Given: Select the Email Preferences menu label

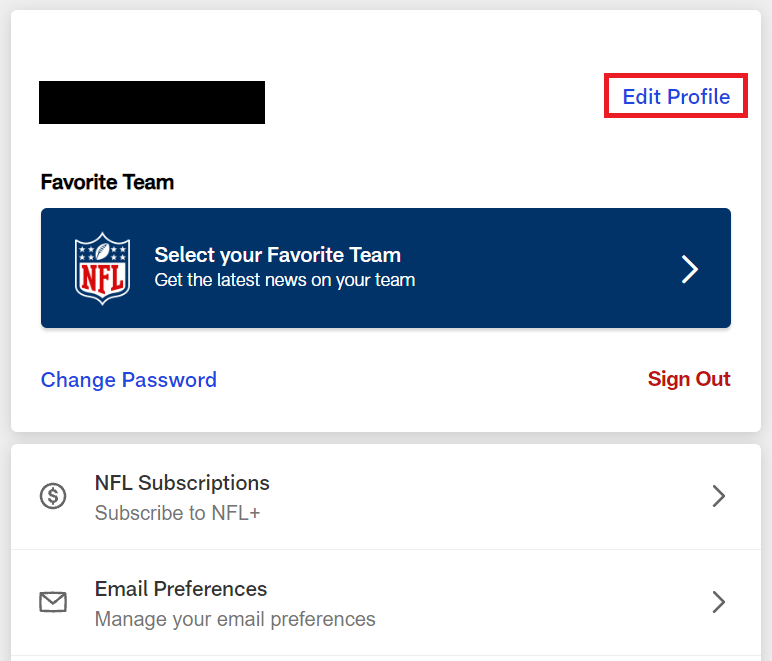Looking at the screenshot, I should coord(181,589).
